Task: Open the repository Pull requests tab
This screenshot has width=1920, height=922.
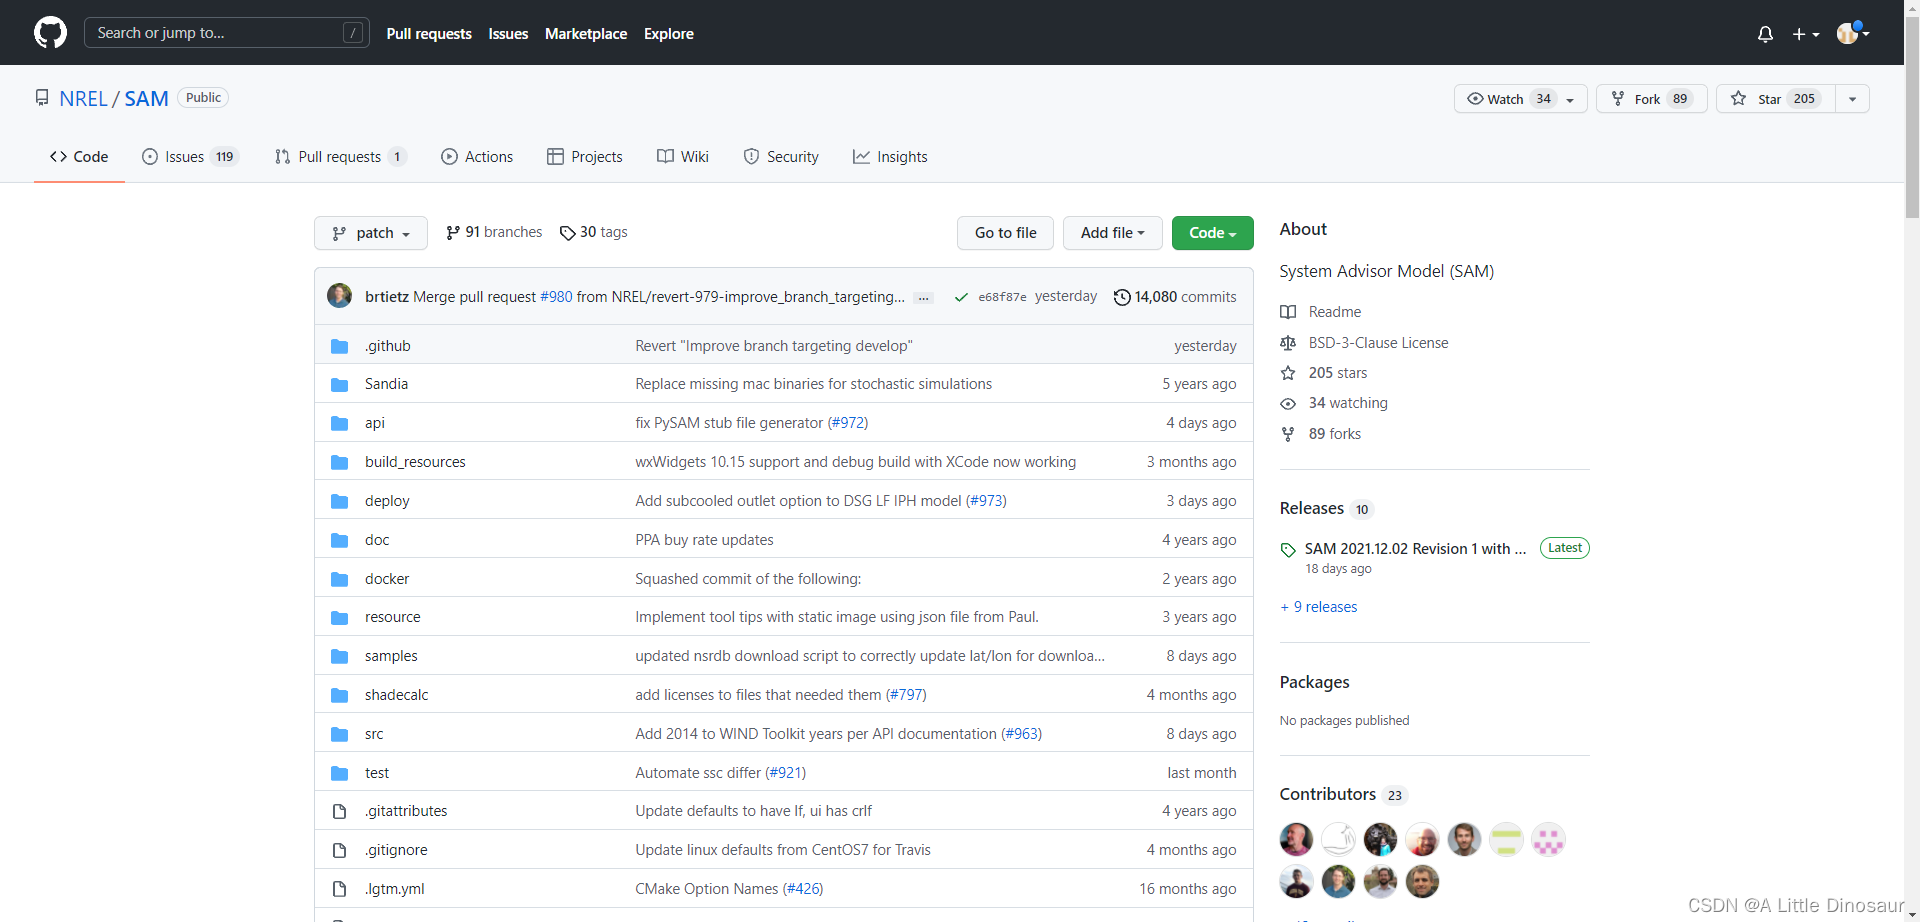Action: coord(340,157)
